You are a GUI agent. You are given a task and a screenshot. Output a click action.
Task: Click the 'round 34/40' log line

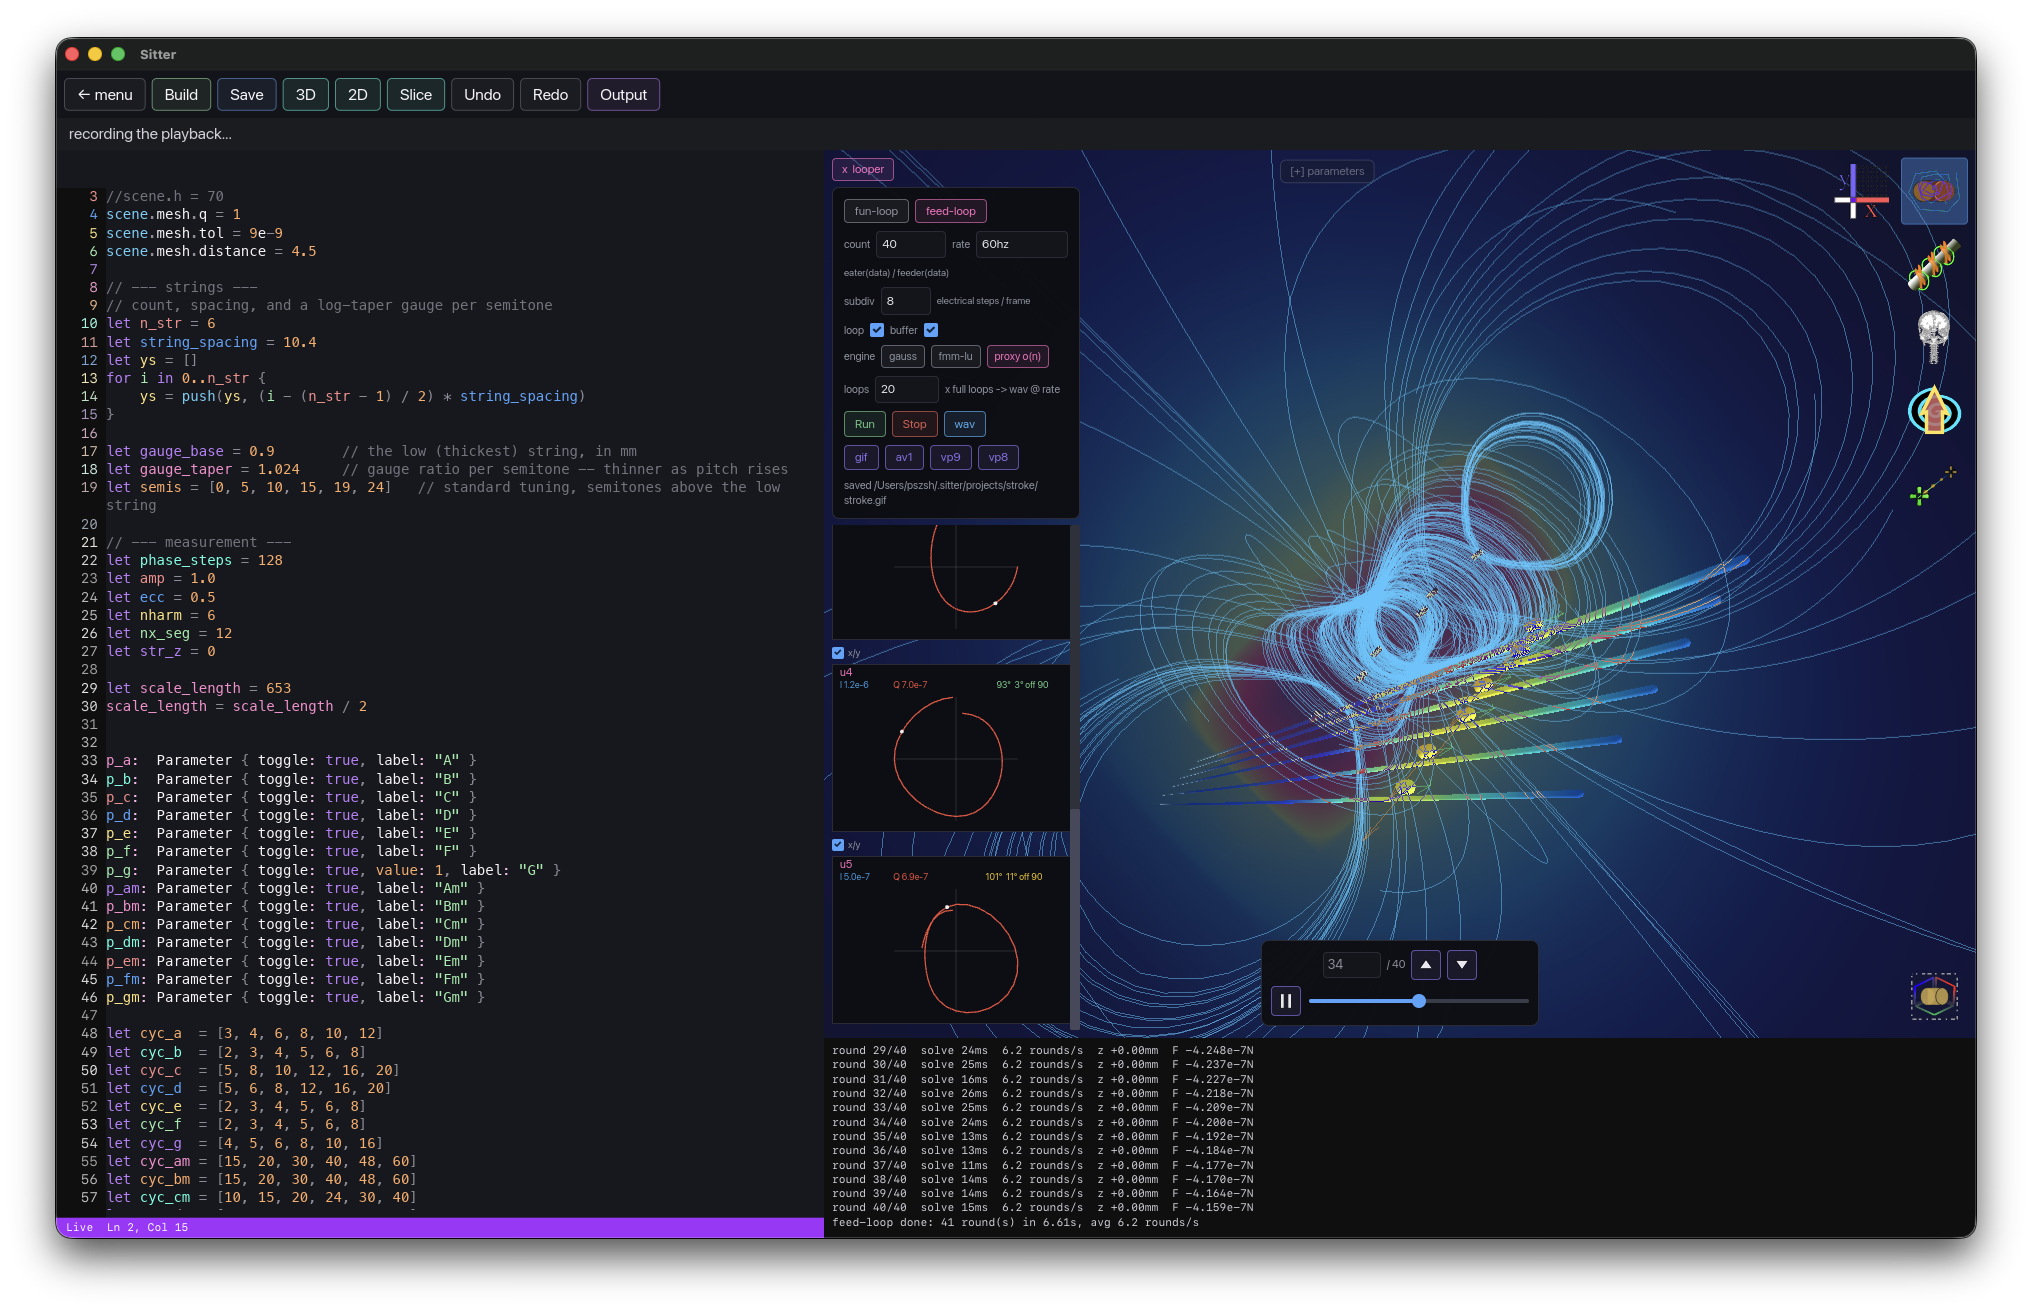tap(1043, 1122)
